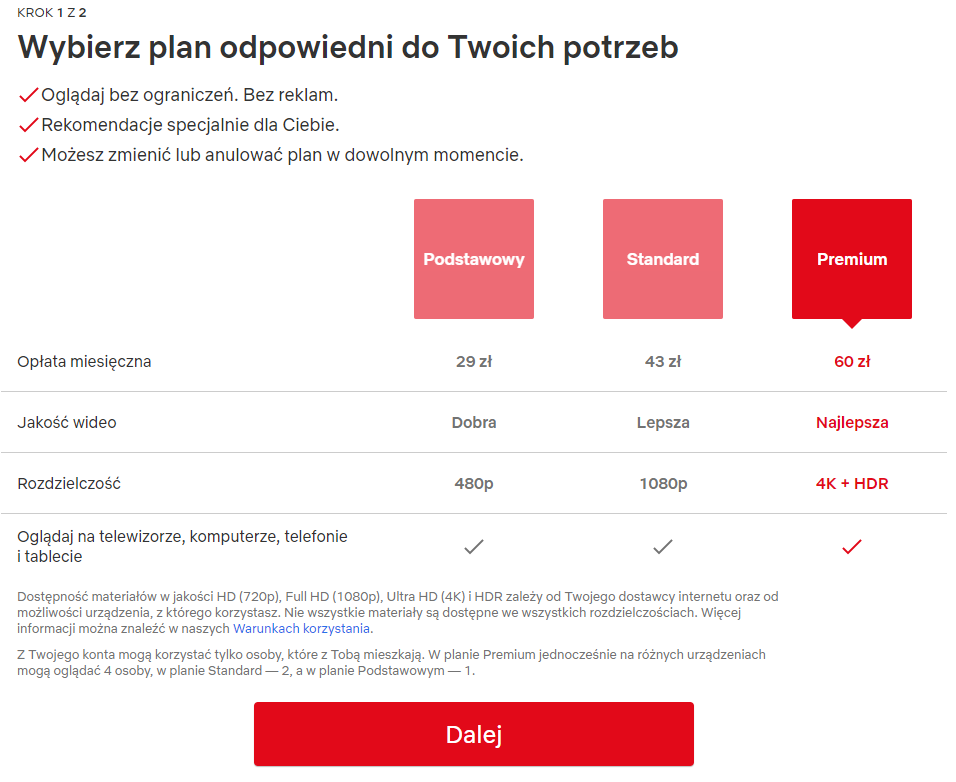The width and height of the screenshot is (956, 782).
Task: Click the 'Opłata miesięczna' row label
Action: pyautogui.click(x=84, y=361)
